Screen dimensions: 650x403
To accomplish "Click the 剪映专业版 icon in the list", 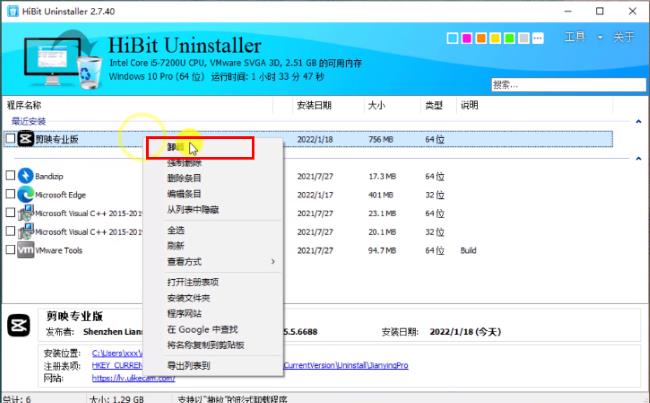I will tap(25, 139).
